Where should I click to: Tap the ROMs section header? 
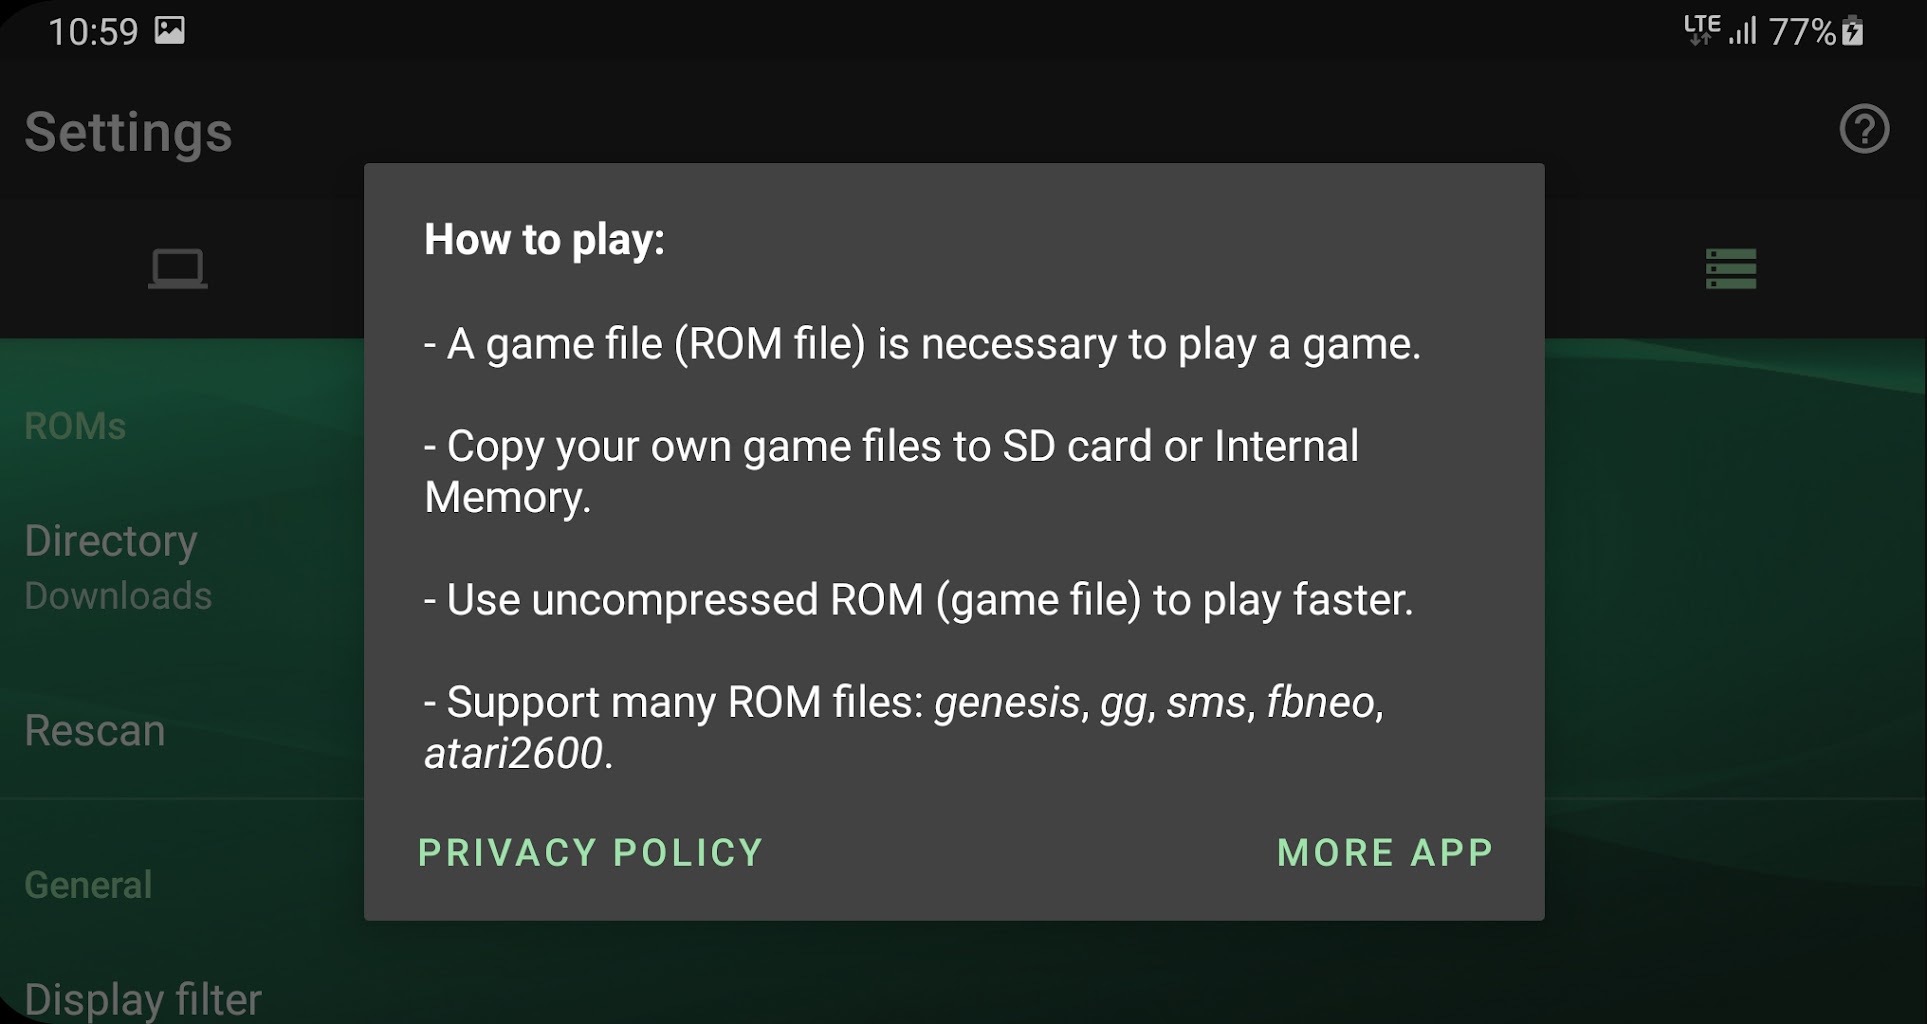75,427
